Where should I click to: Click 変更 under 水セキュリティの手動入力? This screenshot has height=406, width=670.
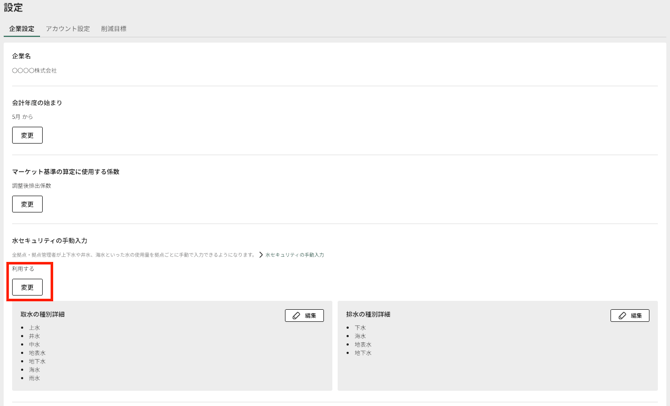click(x=27, y=287)
